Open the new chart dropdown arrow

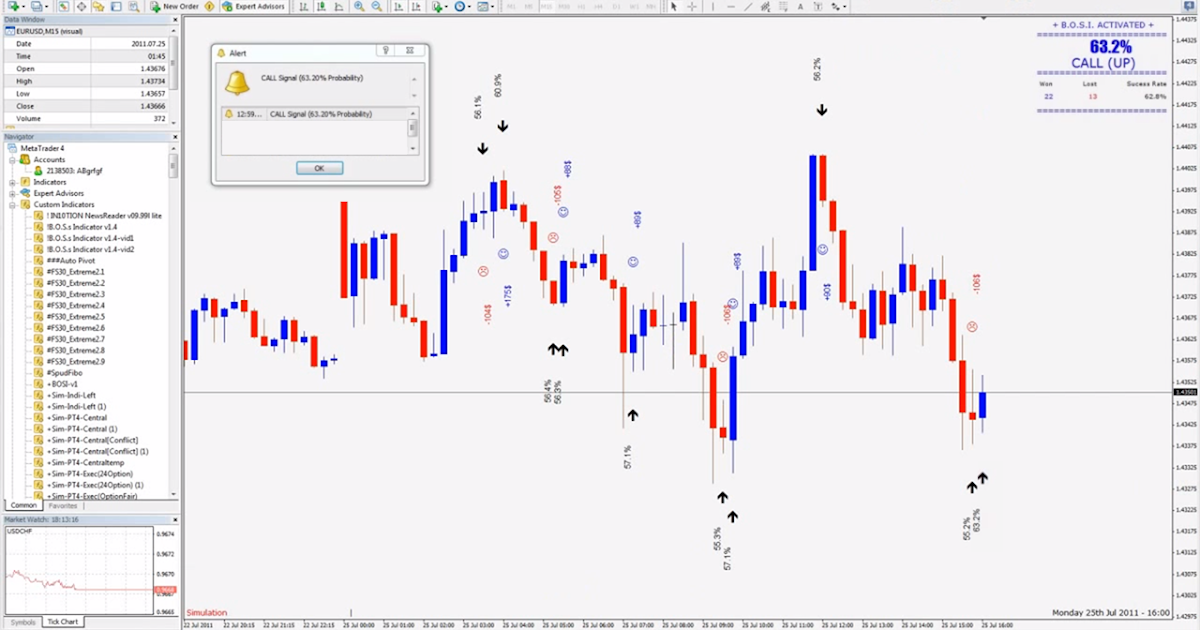pyautogui.click(x=24, y=6)
